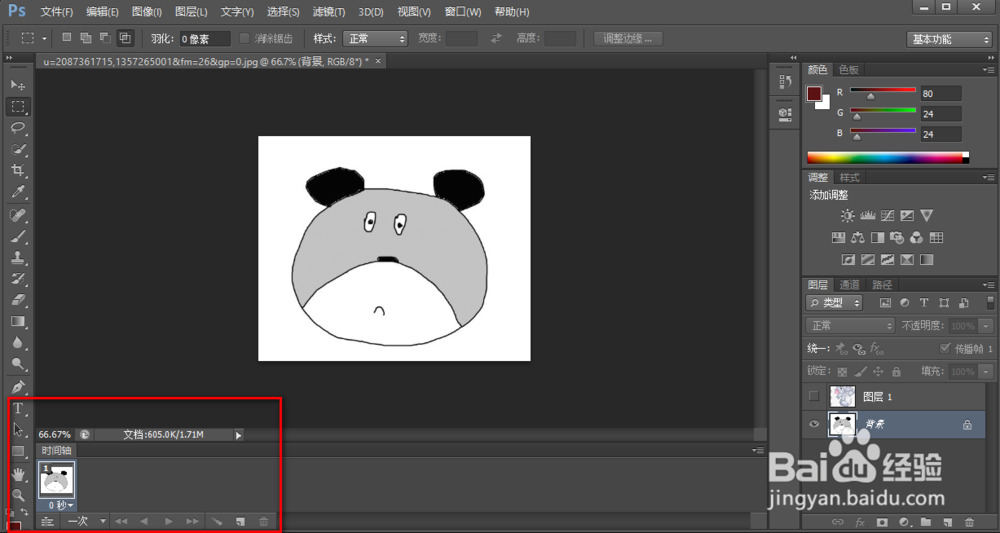This screenshot has width=1000, height=533.
Task: Toggle the pixel layer filter icon
Action: [x=885, y=303]
